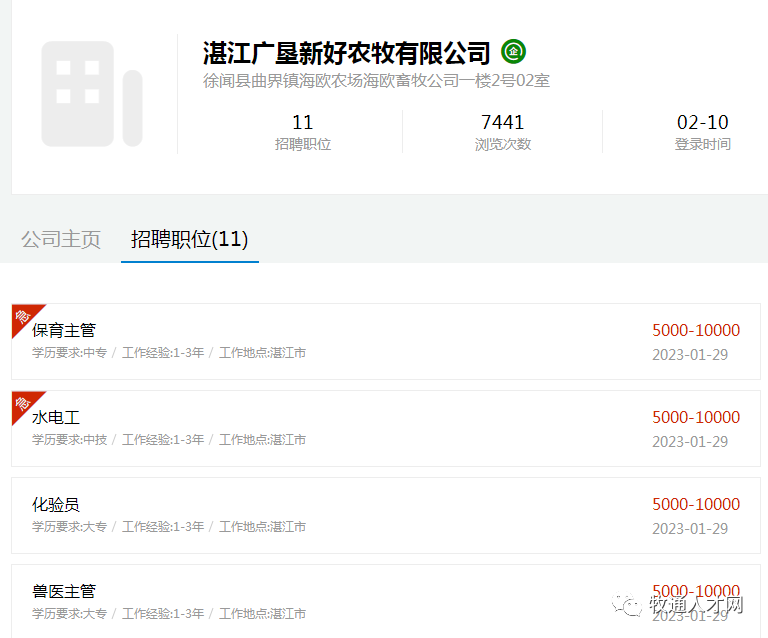Click 工作经验:1-3年 in 化验员 row
Viewport: 768px width, 638px height.
click(x=163, y=527)
